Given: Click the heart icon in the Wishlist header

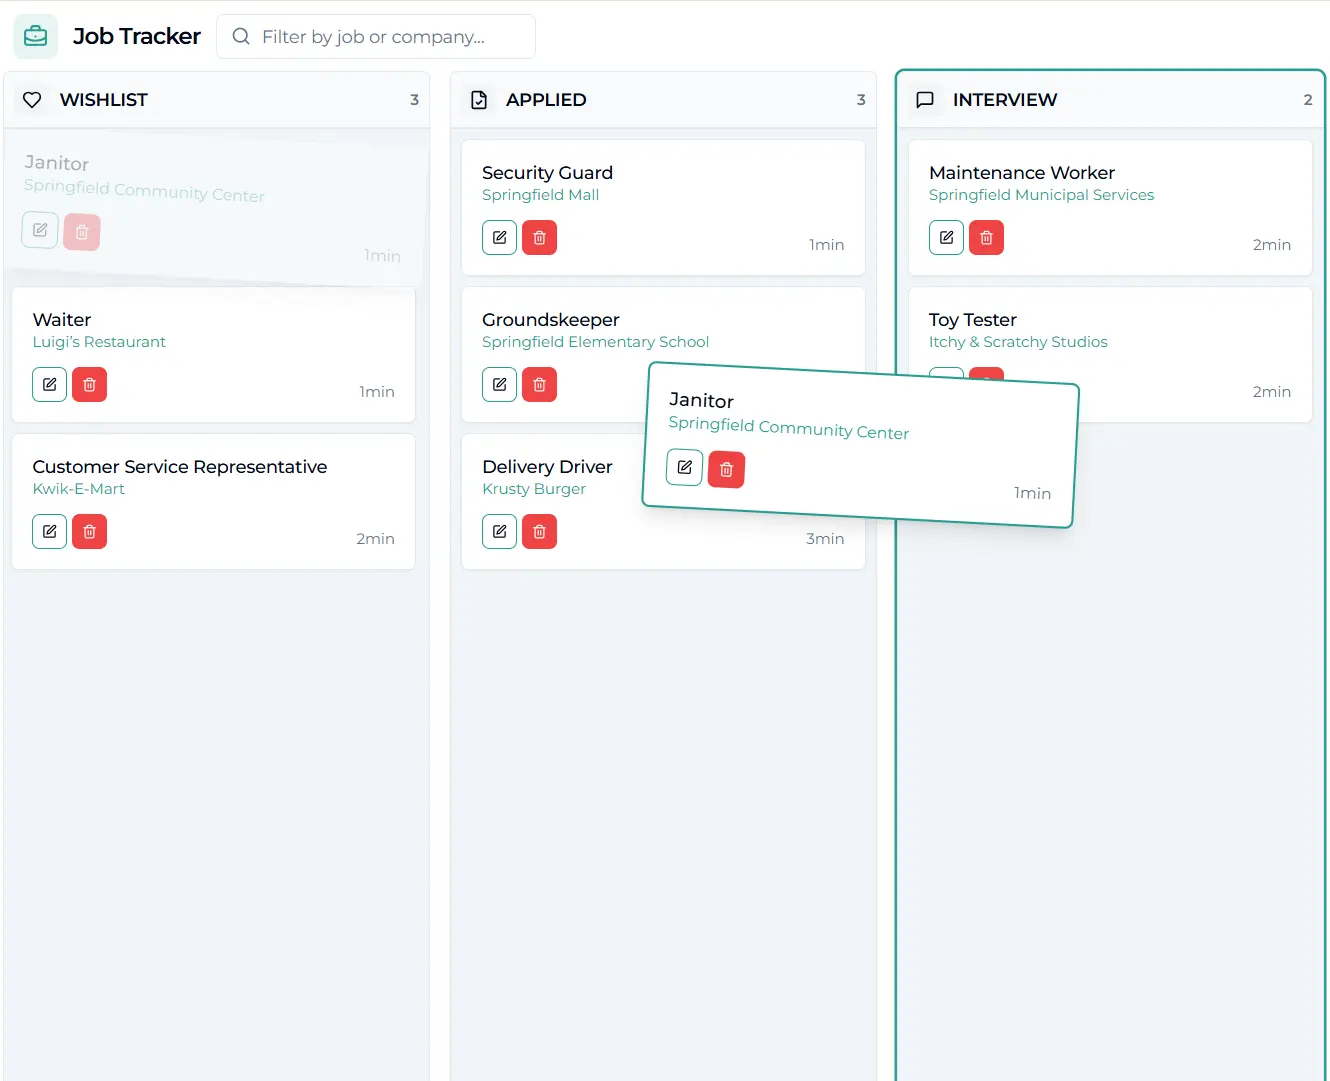Looking at the screenshot, I should 31,99.
